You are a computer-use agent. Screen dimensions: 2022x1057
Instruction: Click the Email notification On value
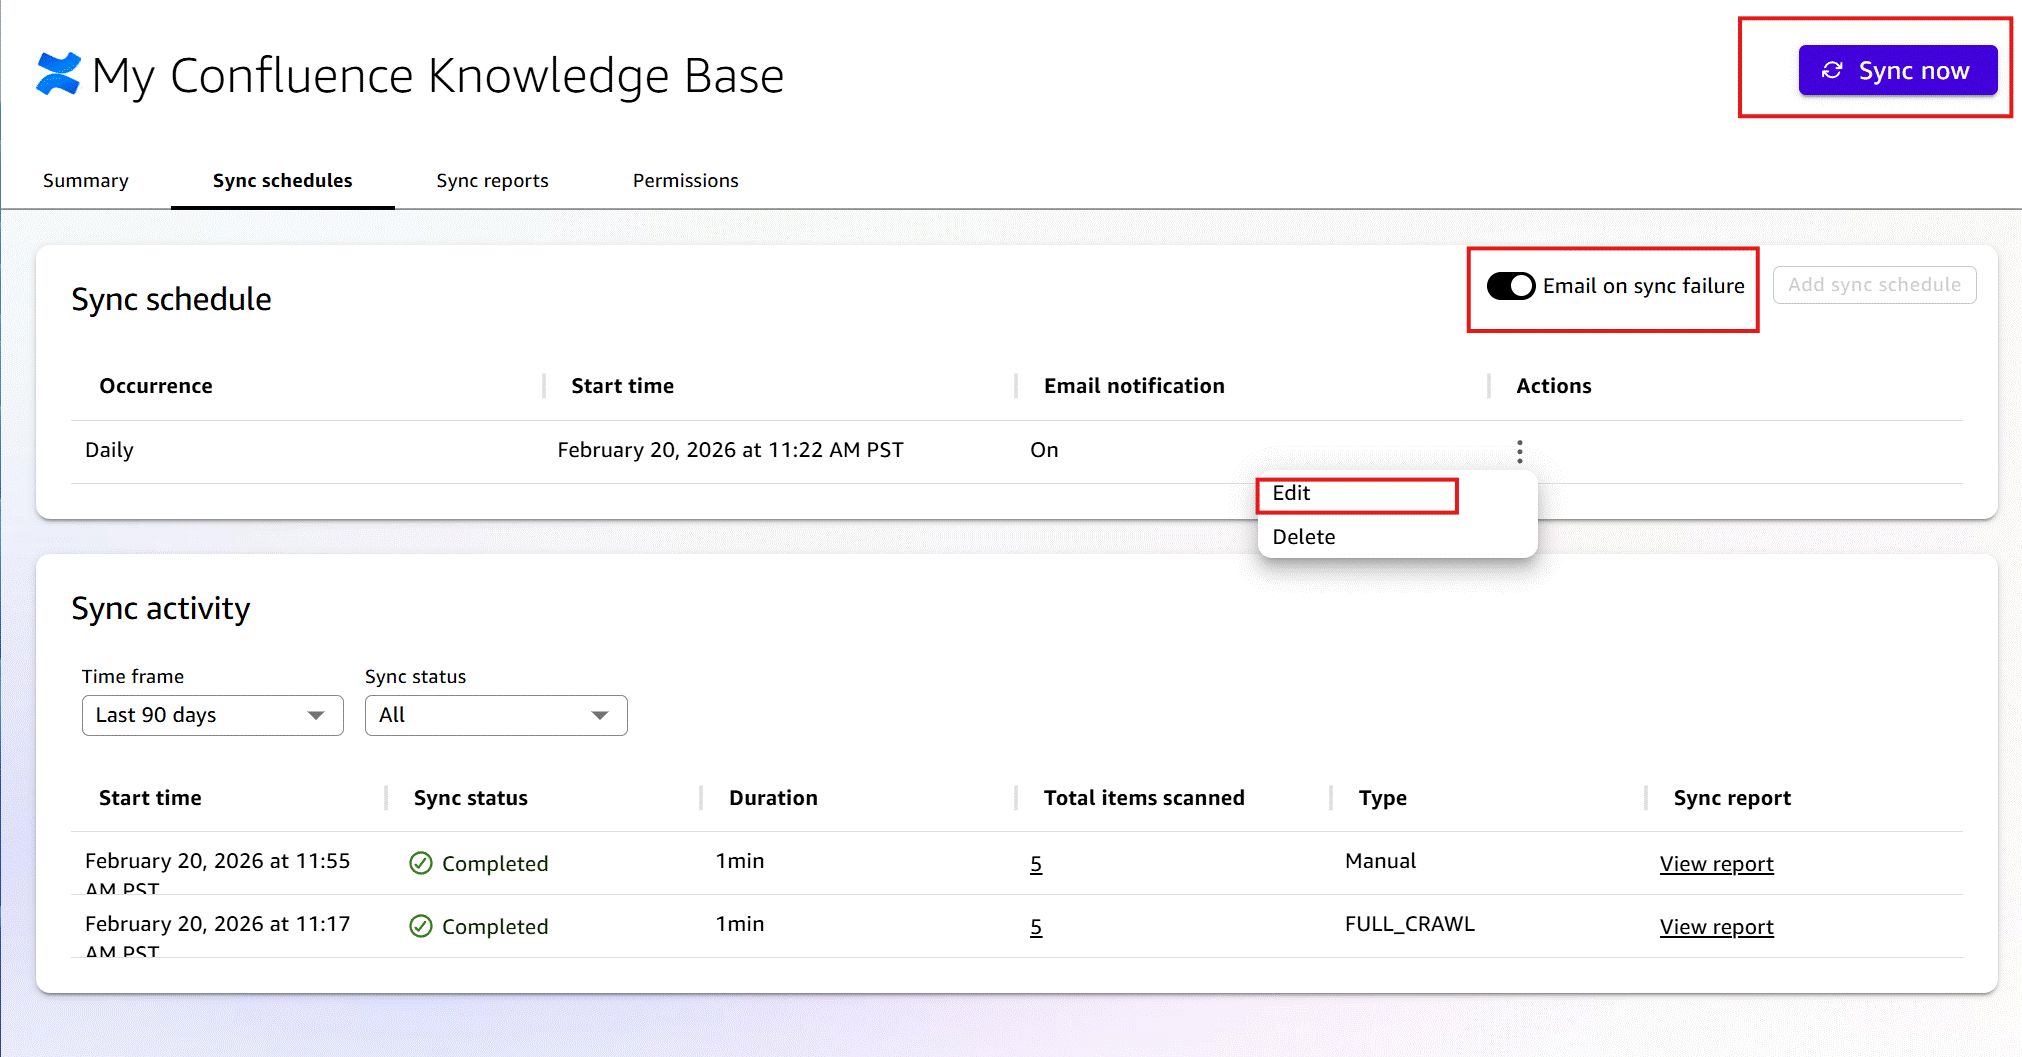point(1044,450)
